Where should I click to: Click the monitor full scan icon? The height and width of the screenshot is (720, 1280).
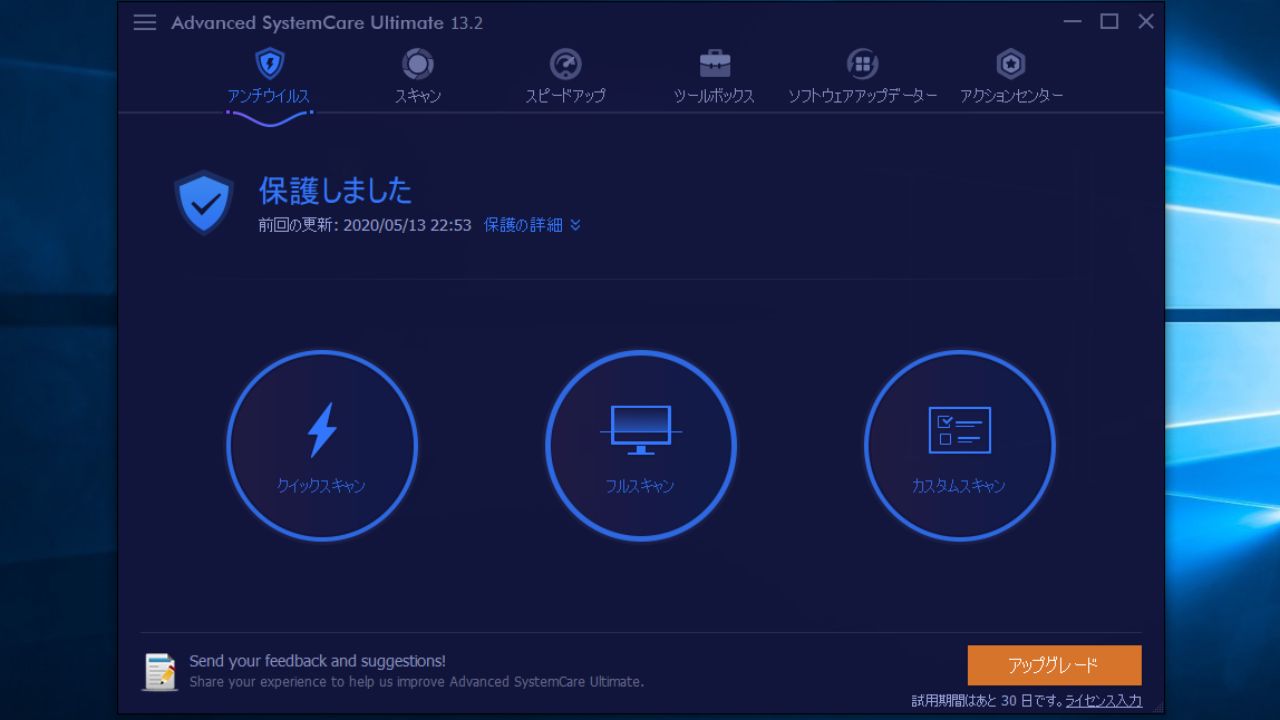click(641, 430)
